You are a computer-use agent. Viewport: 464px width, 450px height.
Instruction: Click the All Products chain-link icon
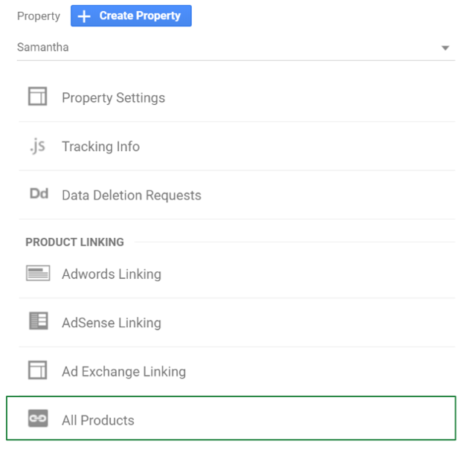38,418
